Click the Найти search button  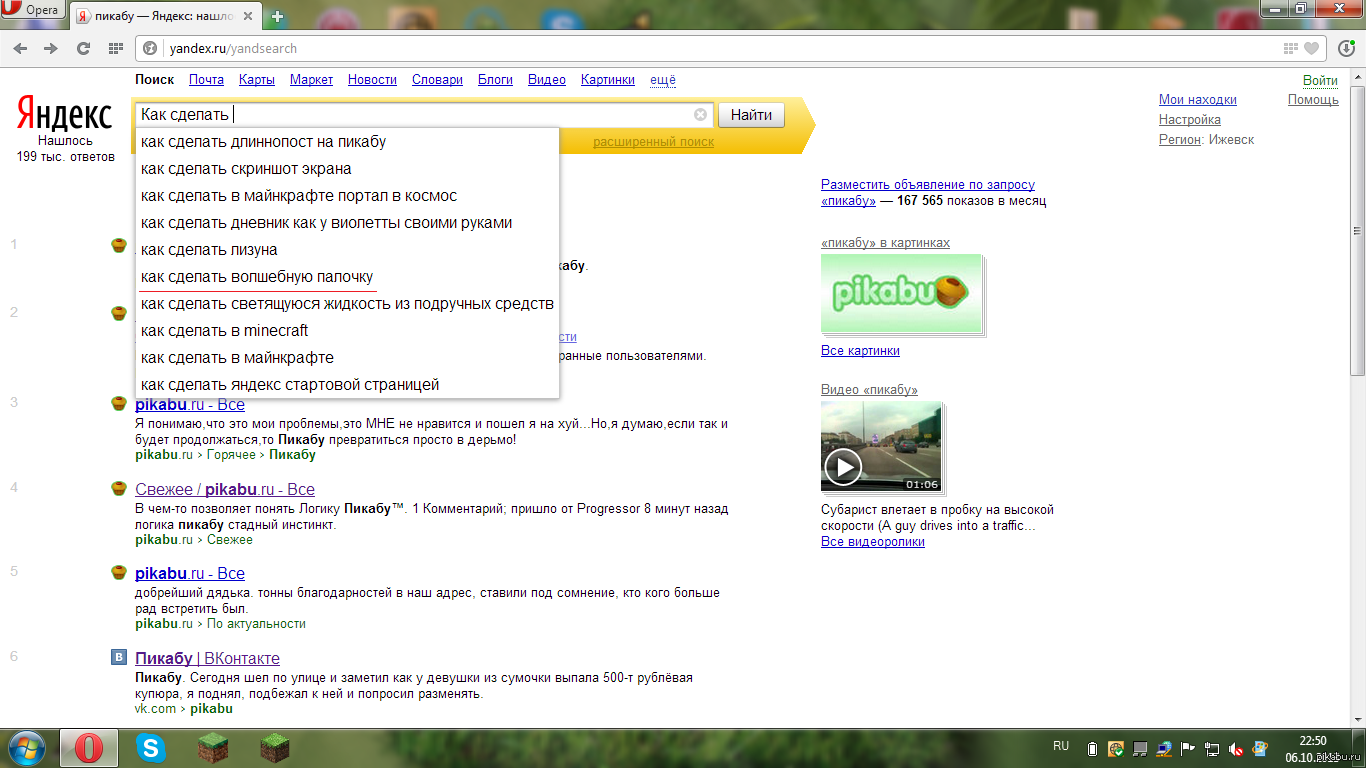coord(751,115)
